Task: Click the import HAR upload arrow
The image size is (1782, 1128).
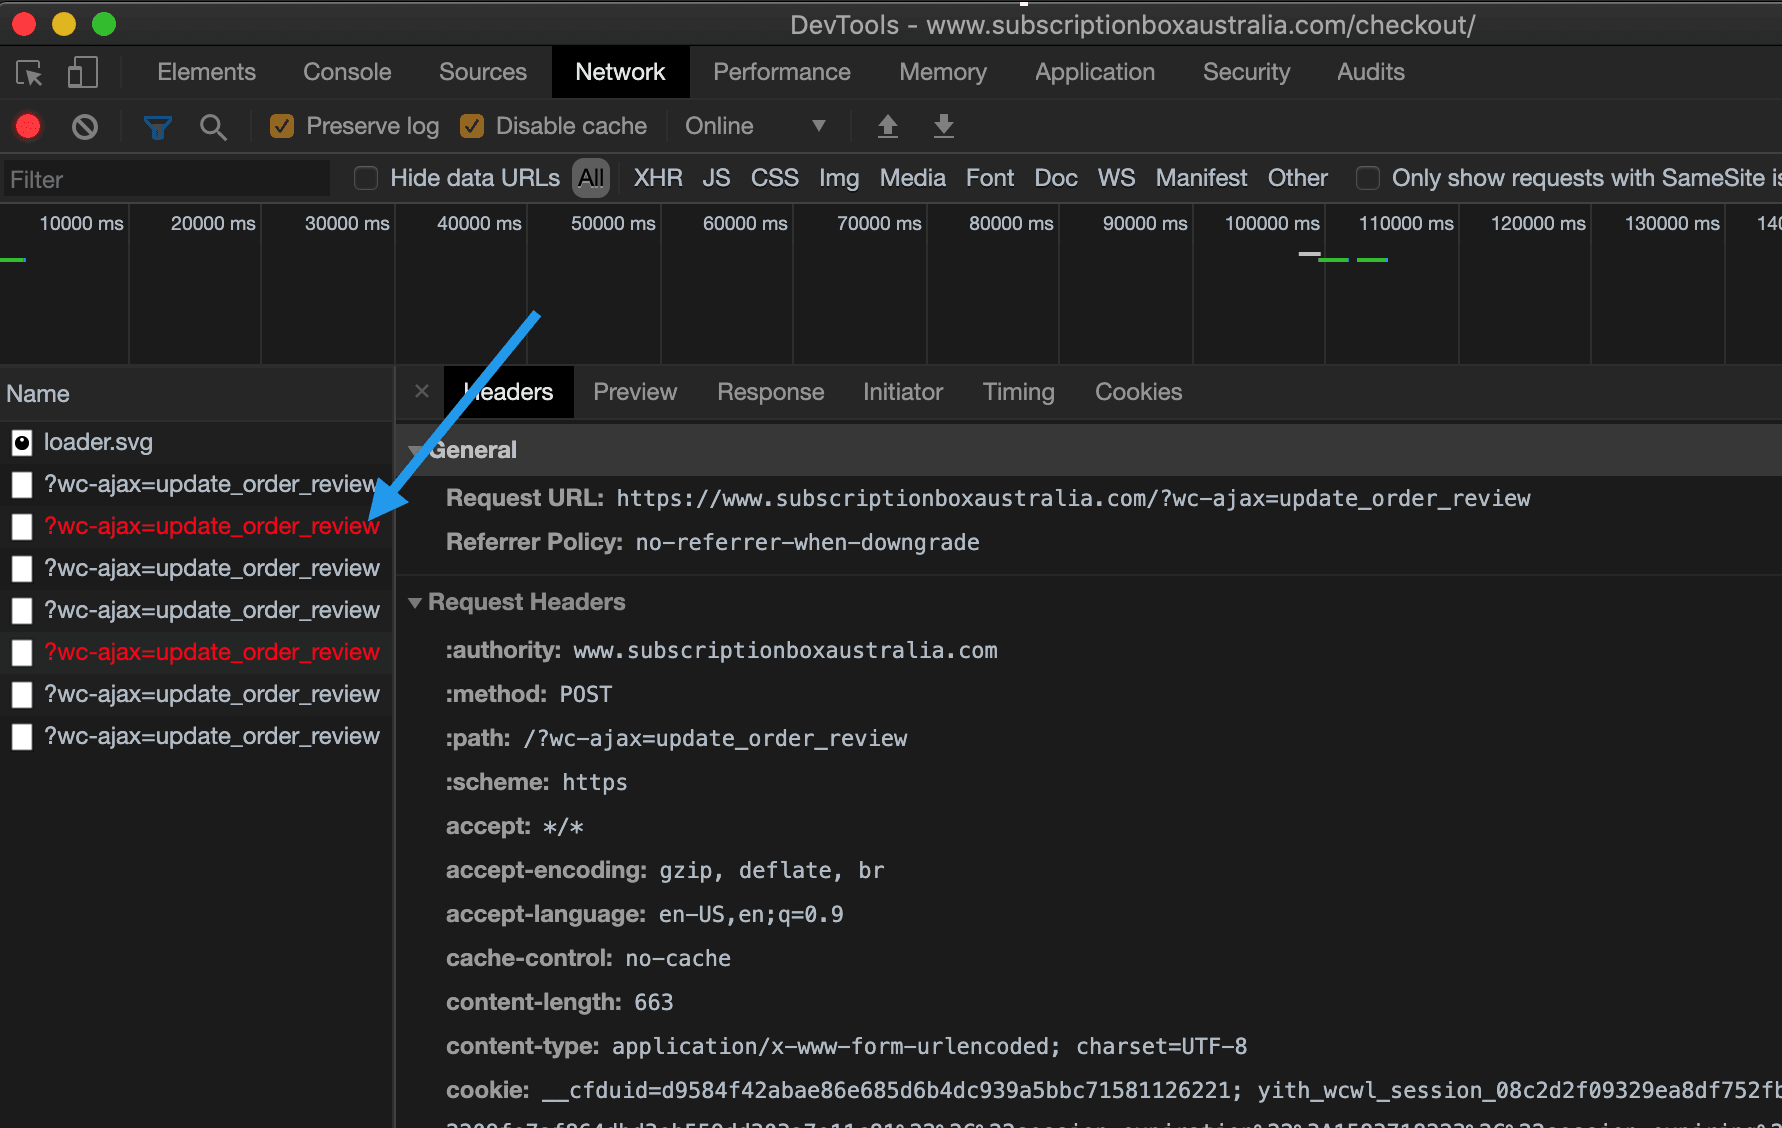Action: [887, 126]
